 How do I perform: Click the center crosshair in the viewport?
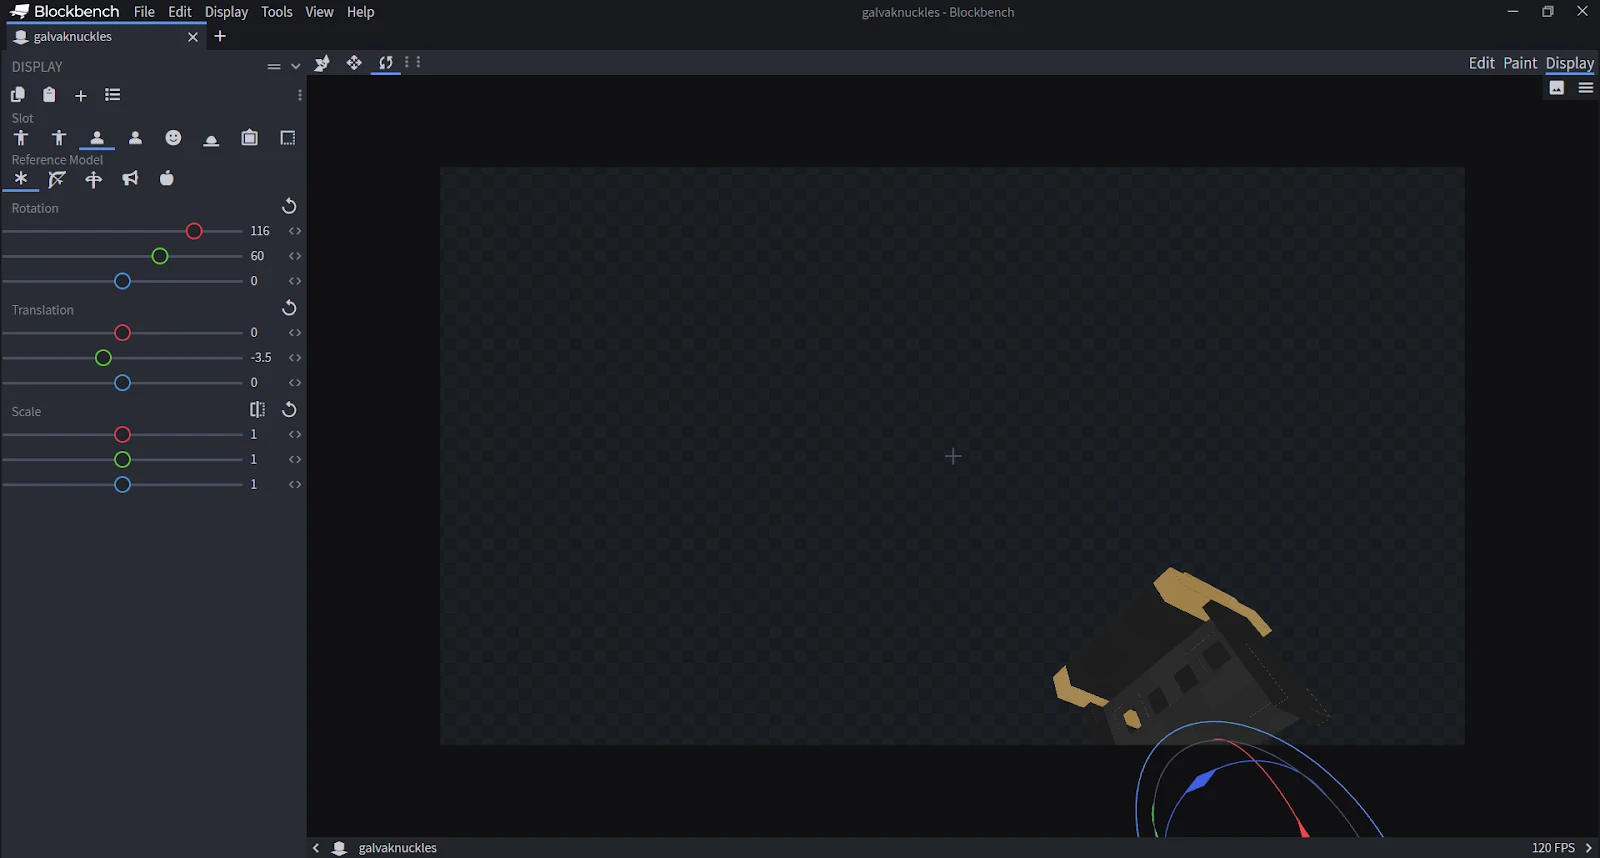coord(953,456)
